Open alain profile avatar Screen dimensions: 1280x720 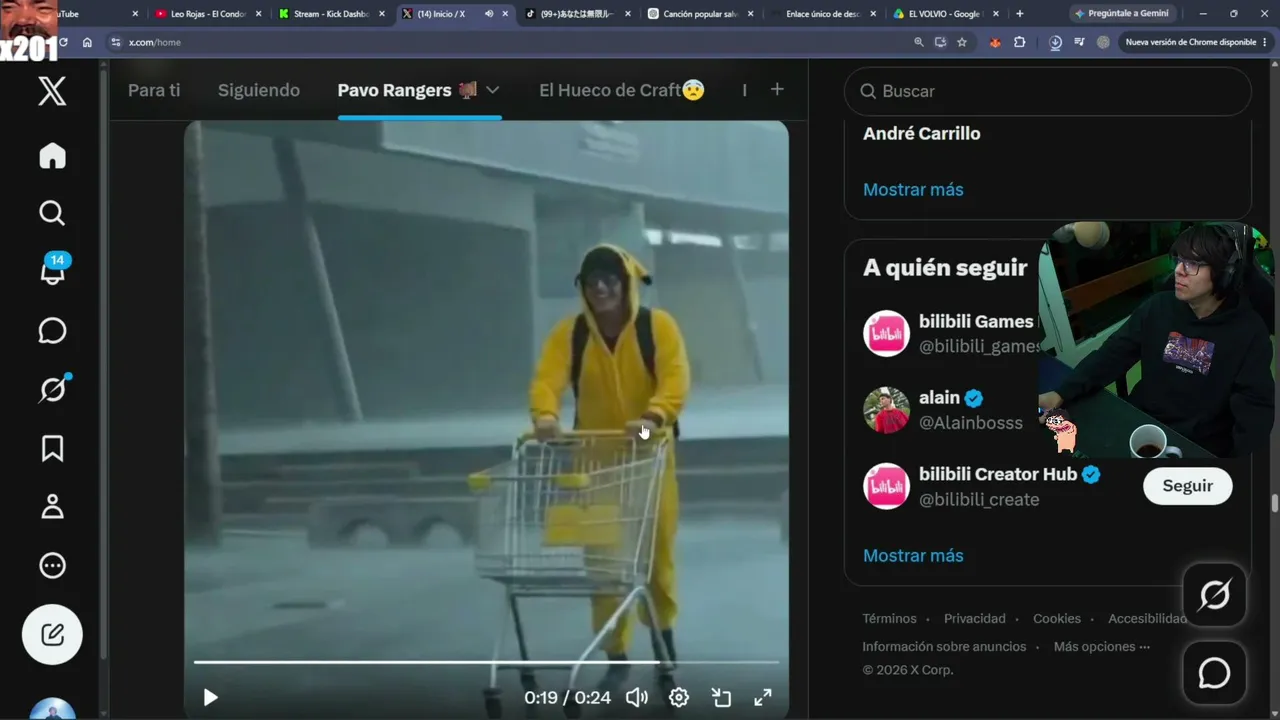click(x=886, y=410)
